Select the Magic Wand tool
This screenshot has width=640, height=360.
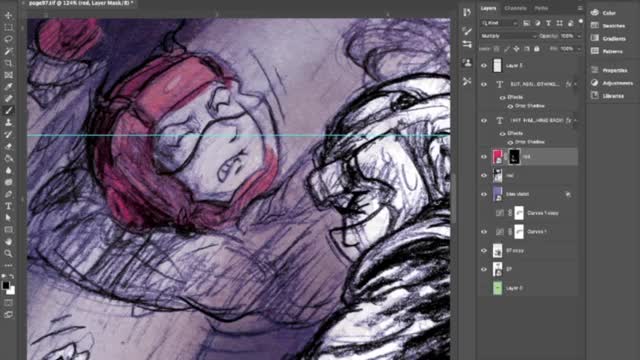[x=8, y=51]
